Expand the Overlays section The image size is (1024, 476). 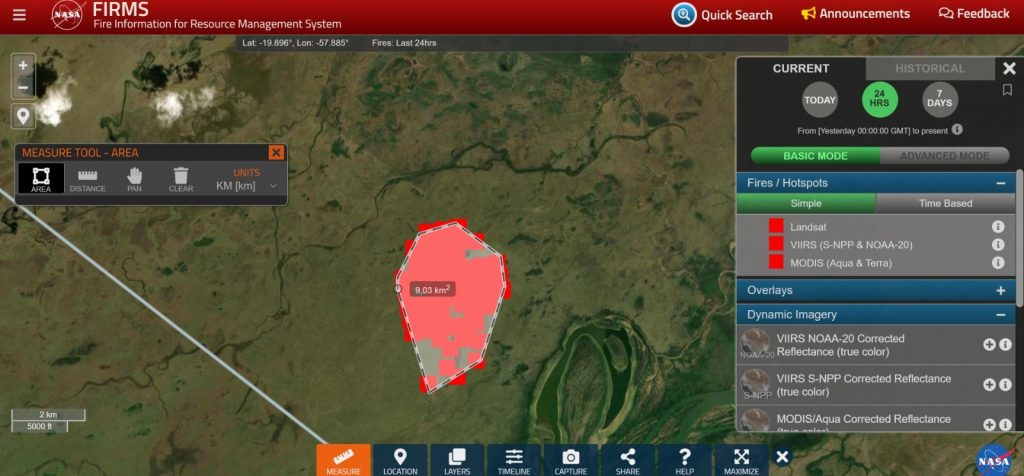[x=1000, y=290]
